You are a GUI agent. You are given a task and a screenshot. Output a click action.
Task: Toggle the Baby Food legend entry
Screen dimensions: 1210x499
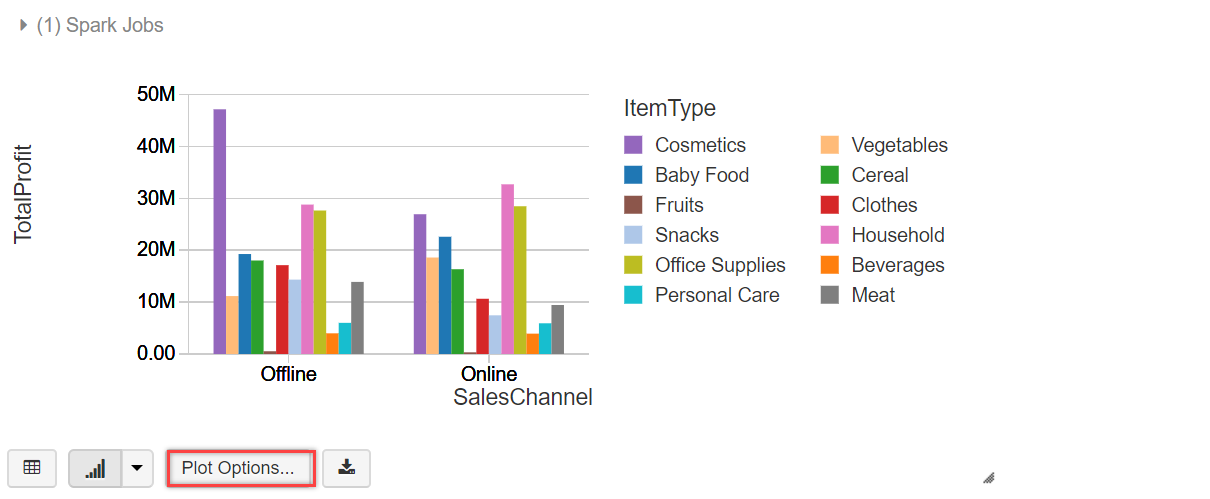pos(701,175)
